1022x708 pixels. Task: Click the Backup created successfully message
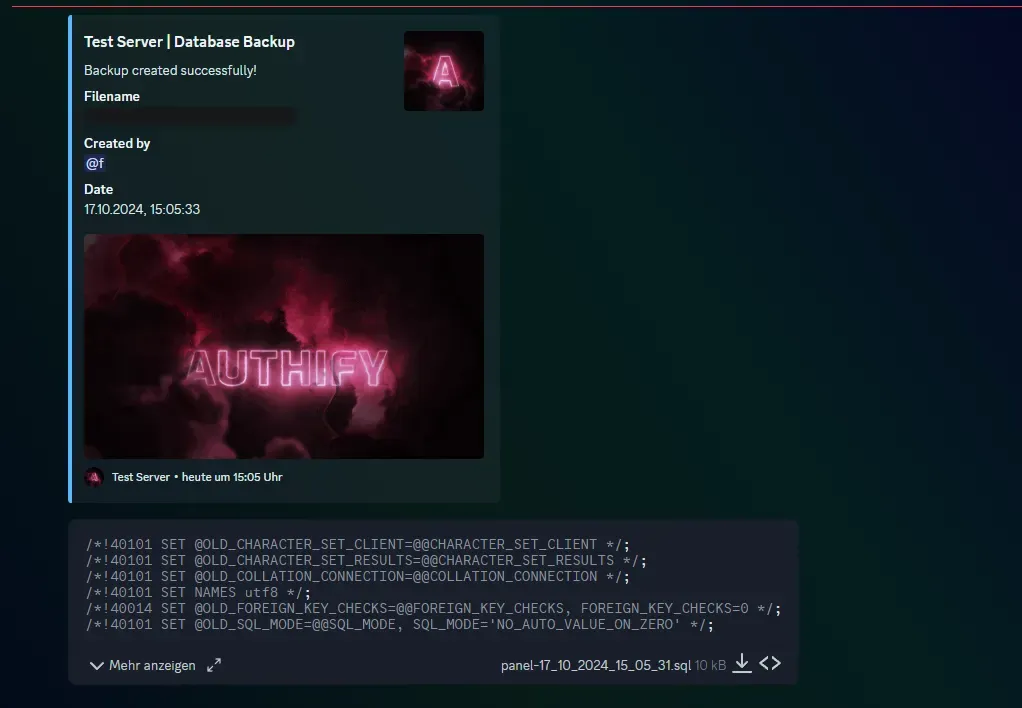coord(170,71)
